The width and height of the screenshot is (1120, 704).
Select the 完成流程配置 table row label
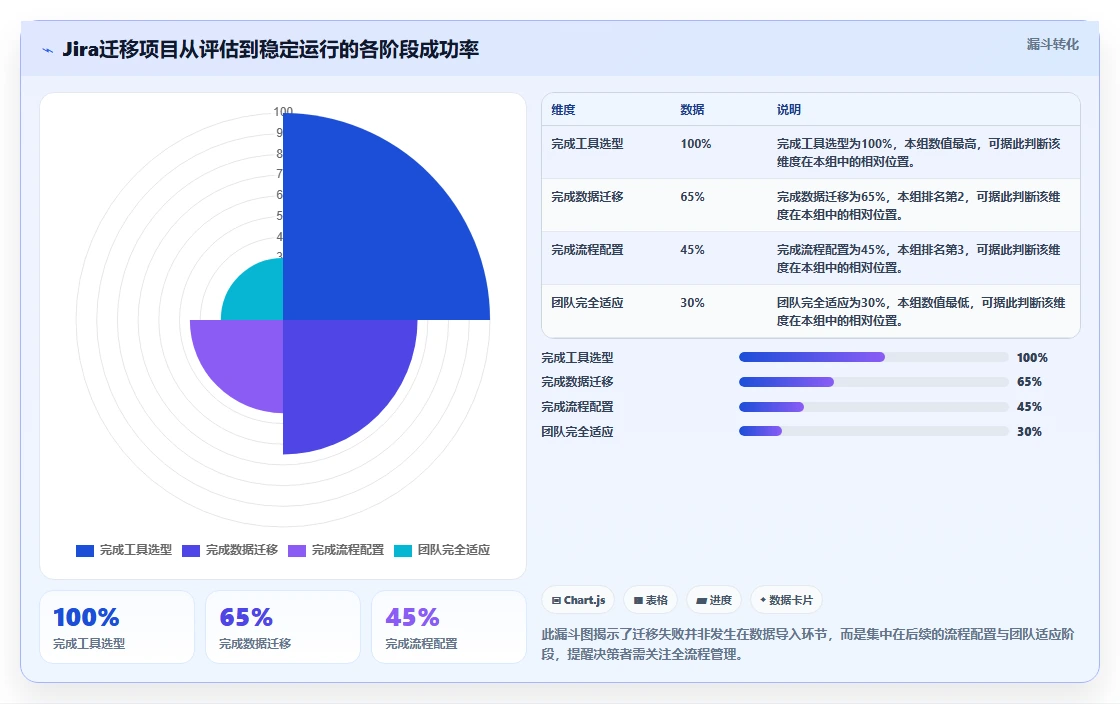click(587, 250)
